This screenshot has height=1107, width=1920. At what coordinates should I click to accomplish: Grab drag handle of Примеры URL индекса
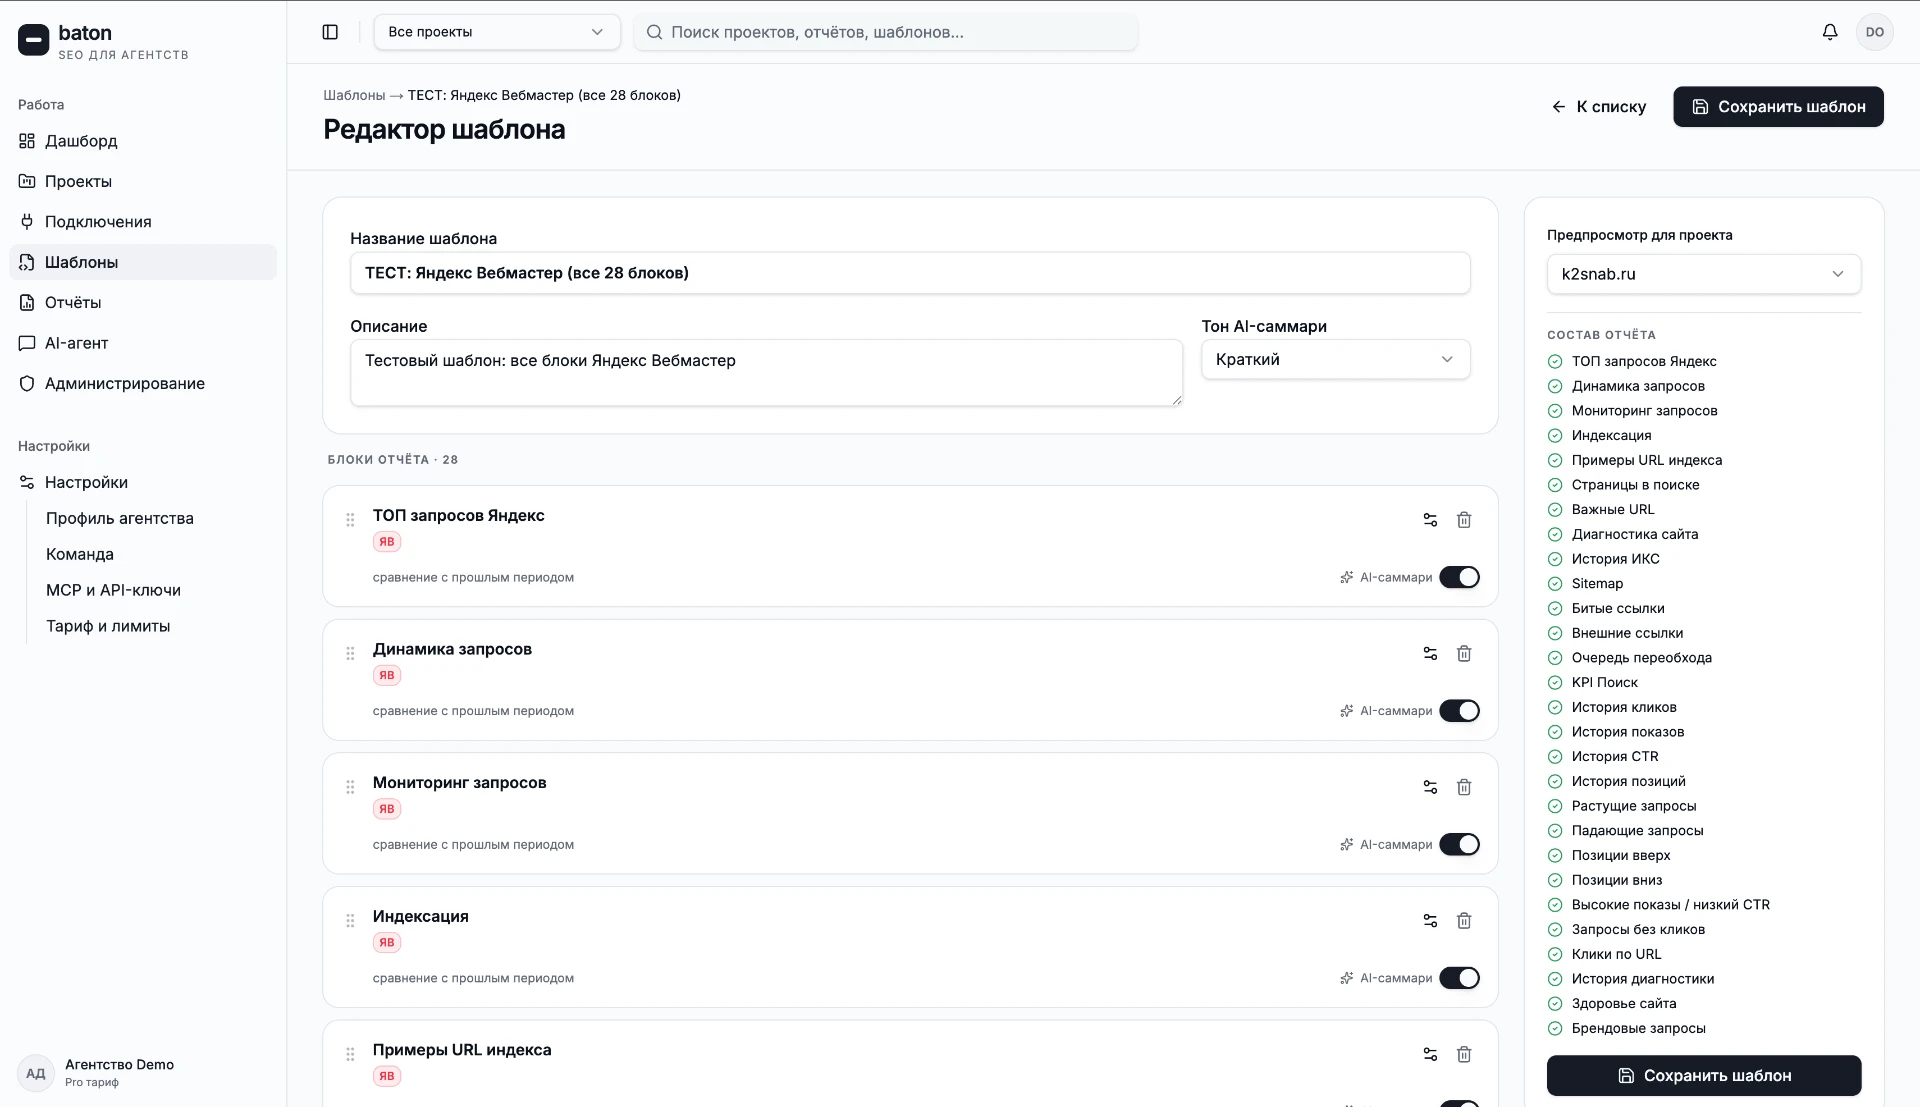click(350, 1054)
